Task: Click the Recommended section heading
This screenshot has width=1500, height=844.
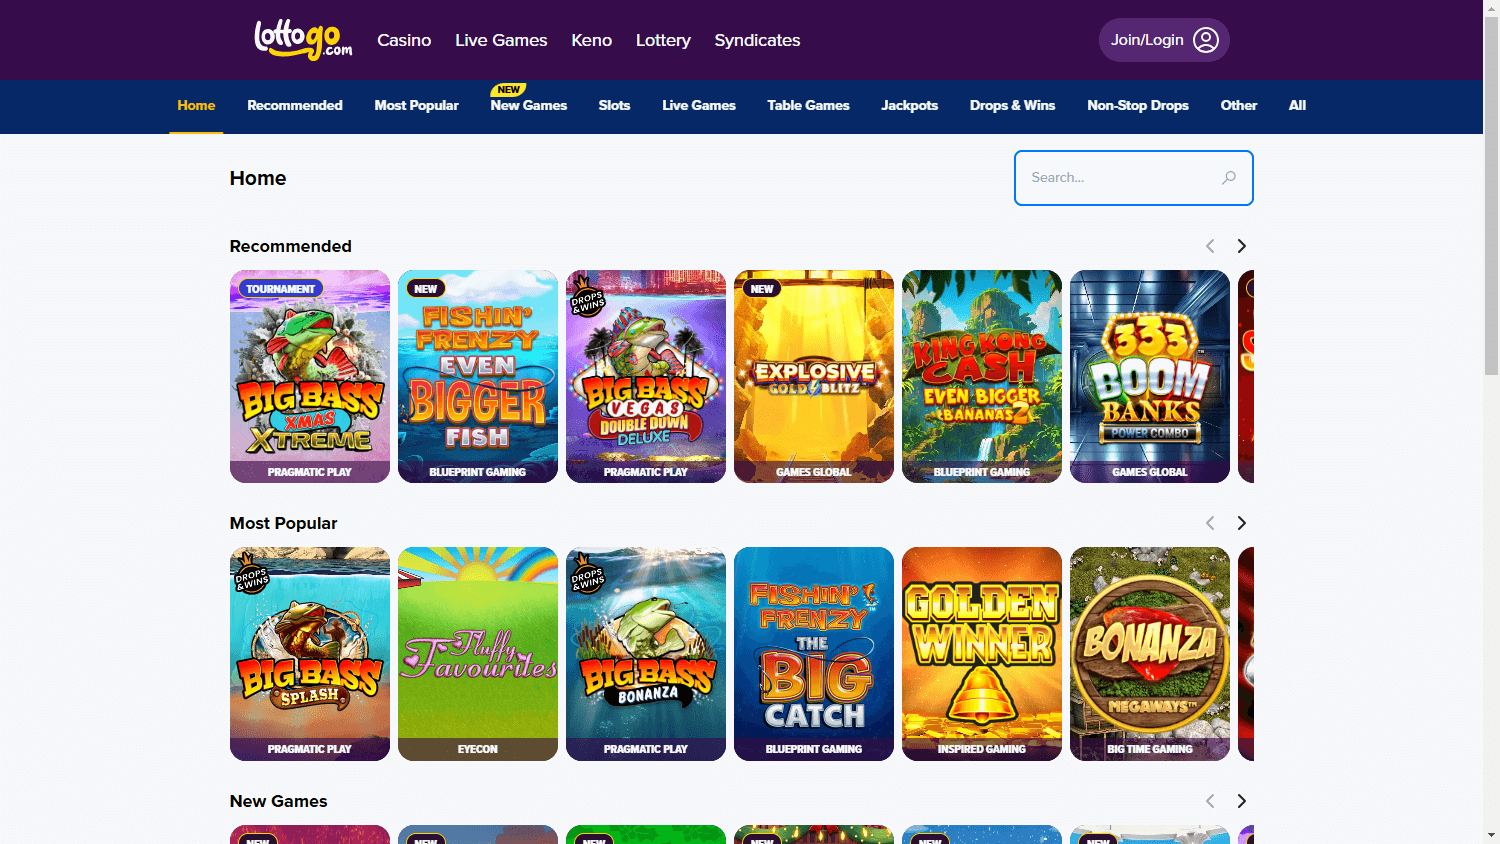Action: point(291,246)
